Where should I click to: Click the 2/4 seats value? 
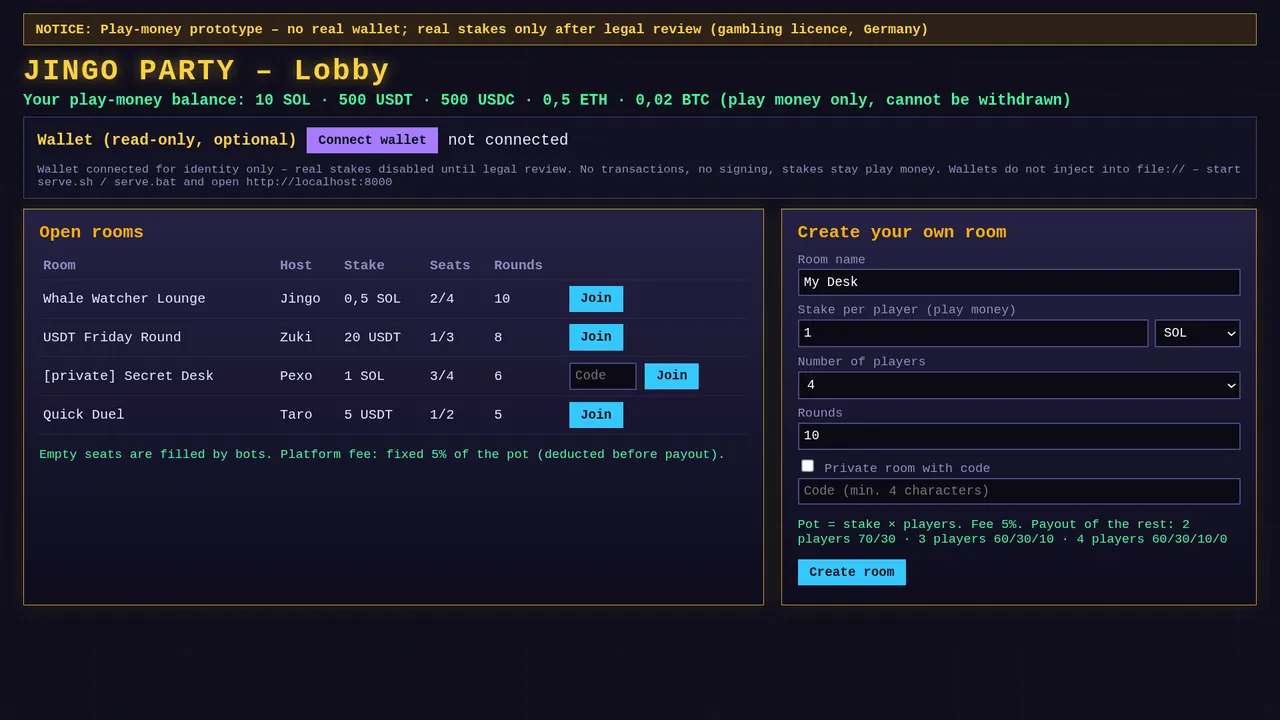click(442, 299)
